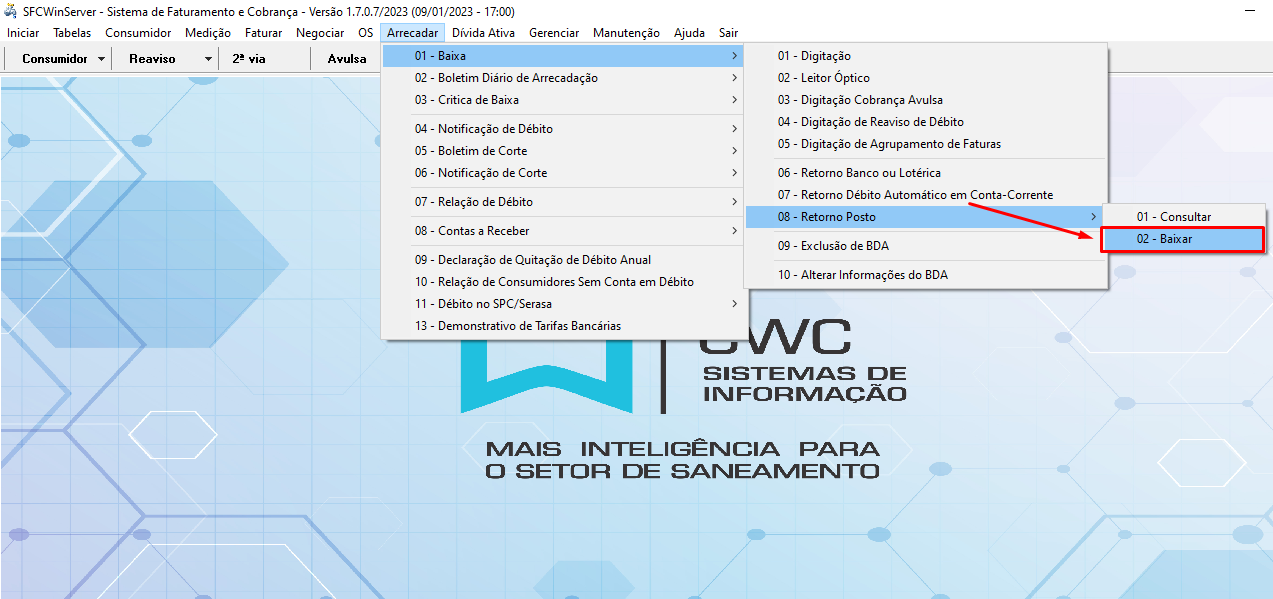Click the 'Avulsa' toolbar button
Viewport: 1273px width, 599px height.
[x=345, y=59]
